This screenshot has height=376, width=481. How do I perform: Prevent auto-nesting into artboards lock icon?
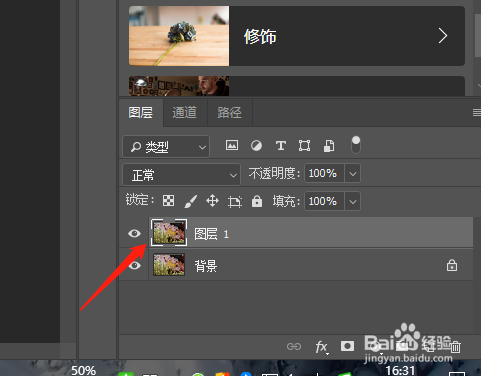pyautogui.click(x=235, y=201)
